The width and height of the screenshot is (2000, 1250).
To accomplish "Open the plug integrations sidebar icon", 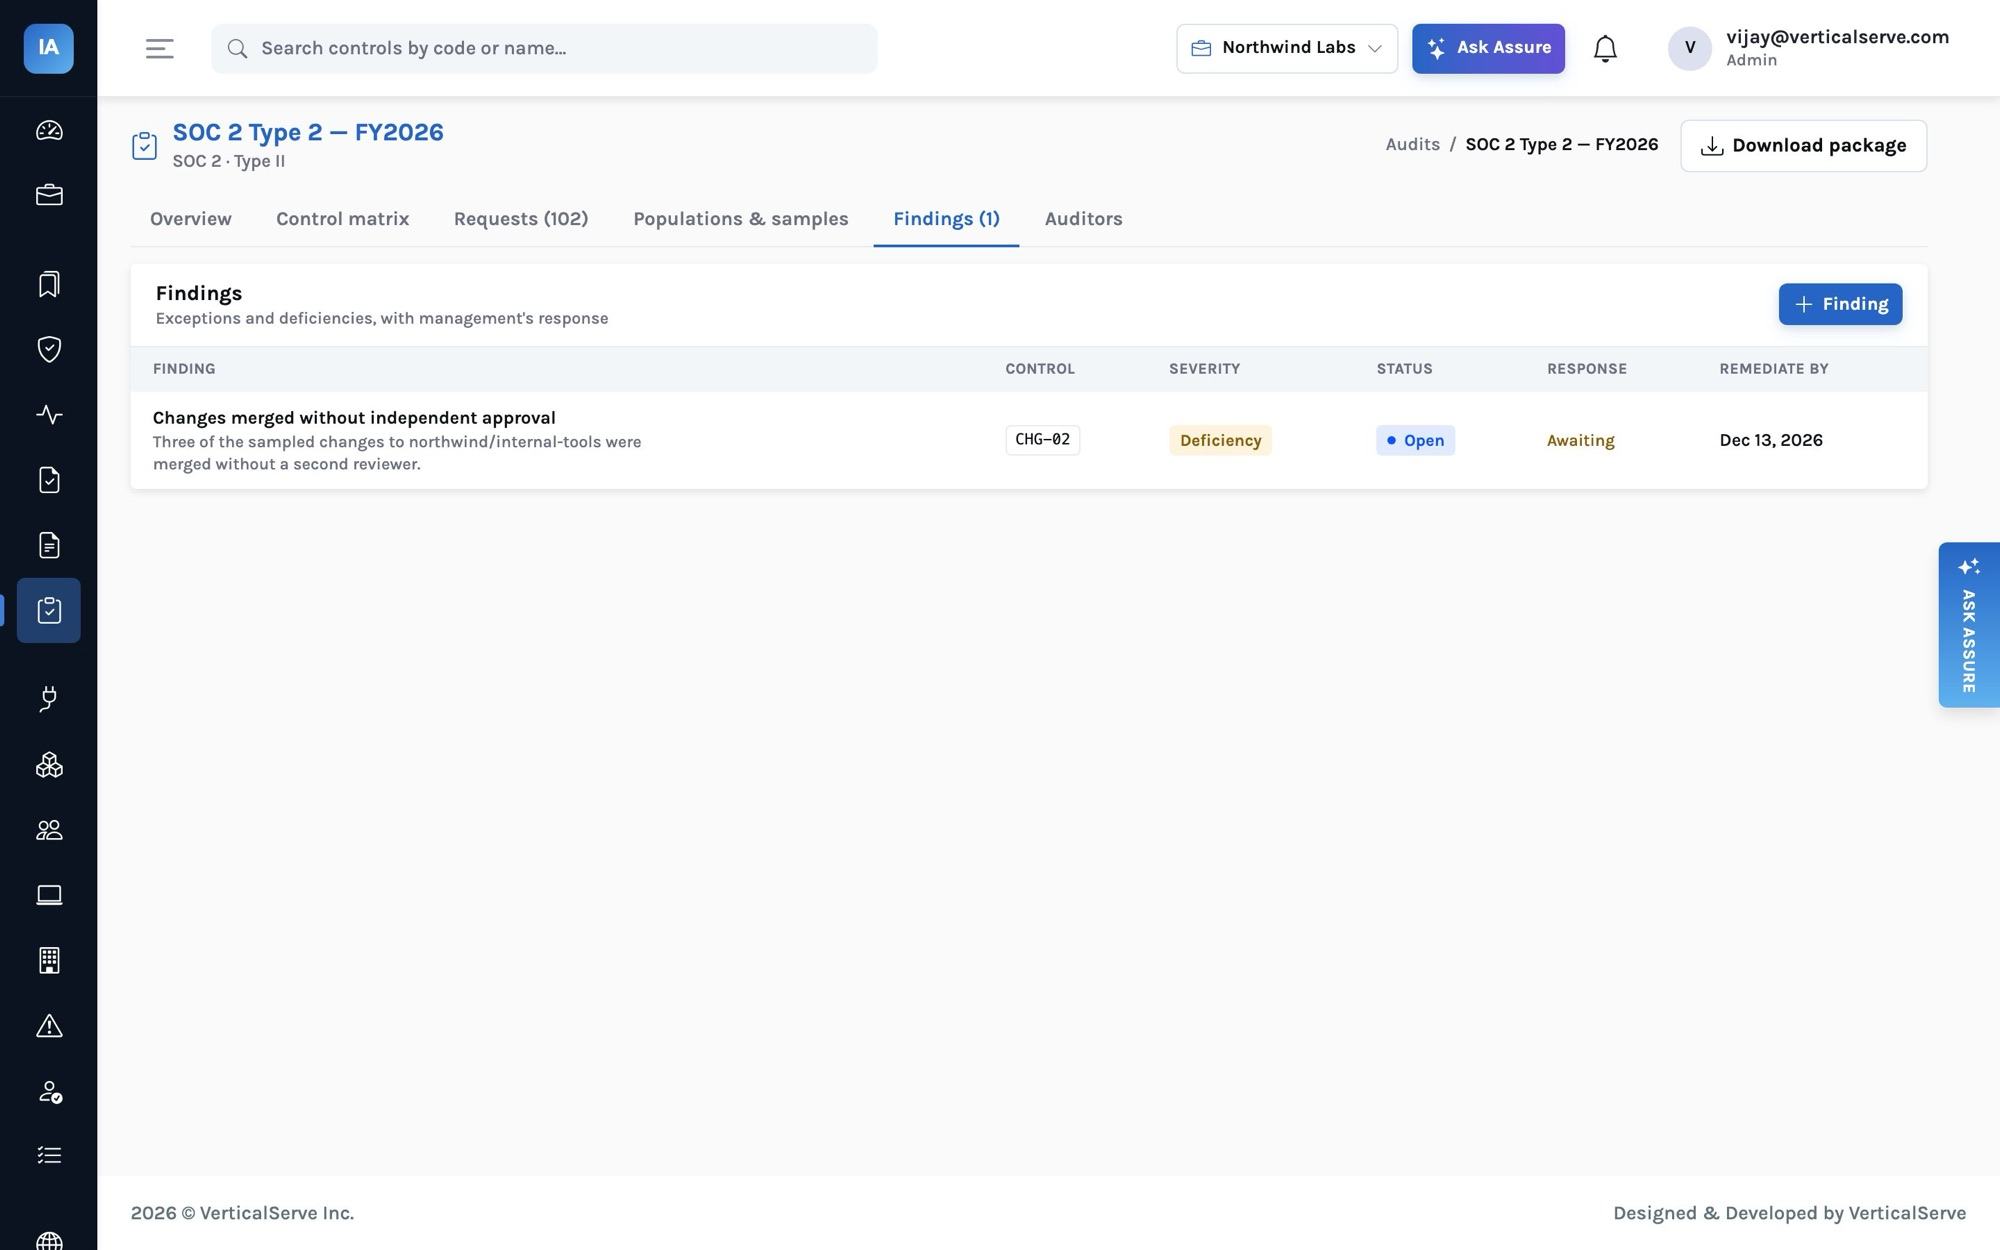I will click(49, 699).
